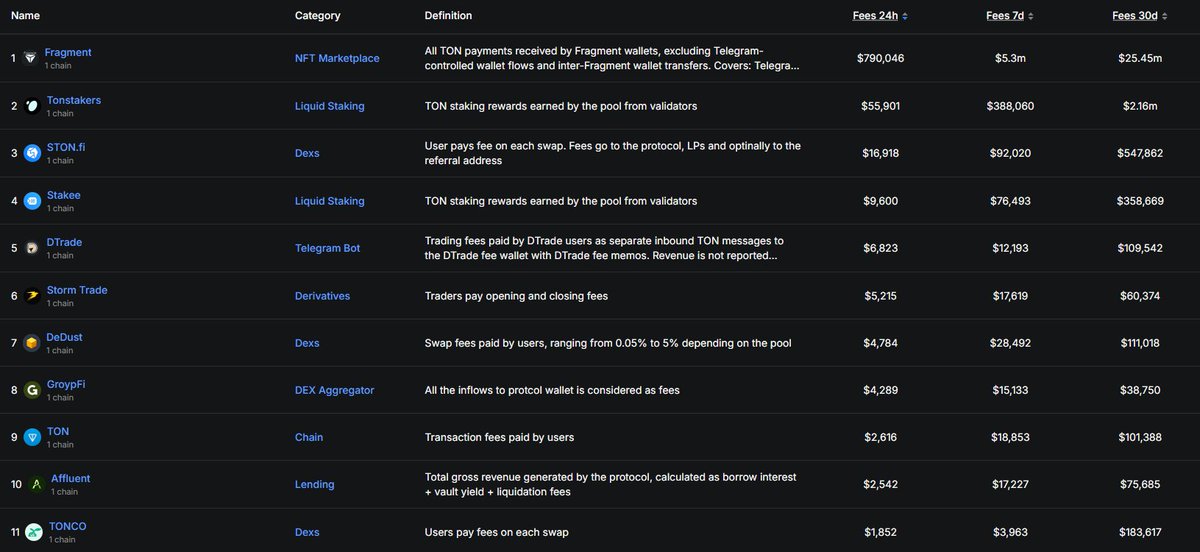Click Fragment's $25.45m 30d fees value
This screenshot has width=1200, height=552.
point(1140,58)
